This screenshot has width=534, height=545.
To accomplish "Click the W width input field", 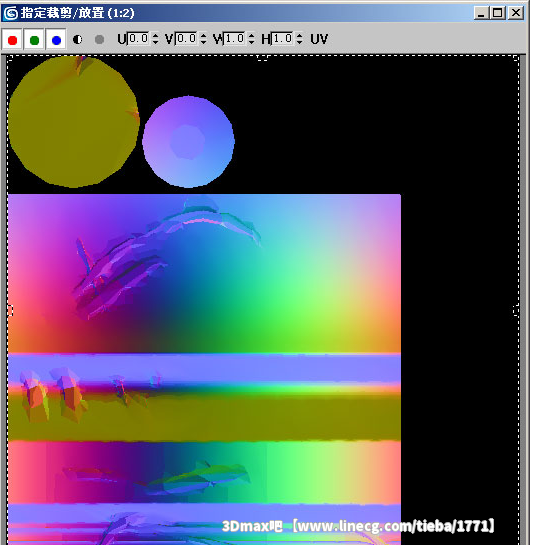I will click(x=235, y=38).
